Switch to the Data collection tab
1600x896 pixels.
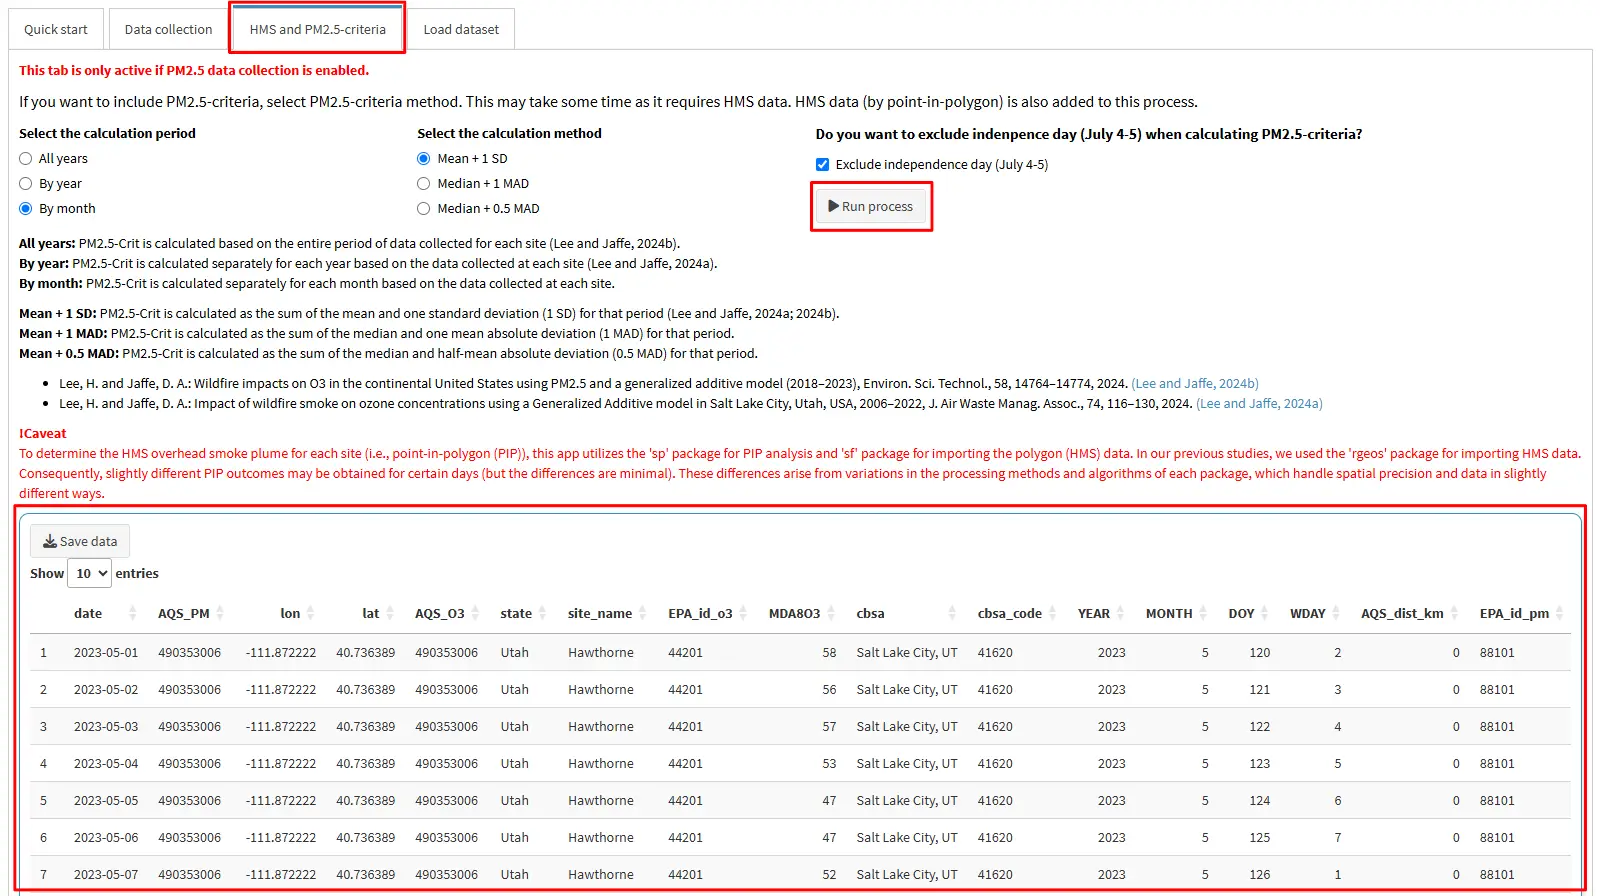click(168, 30)
